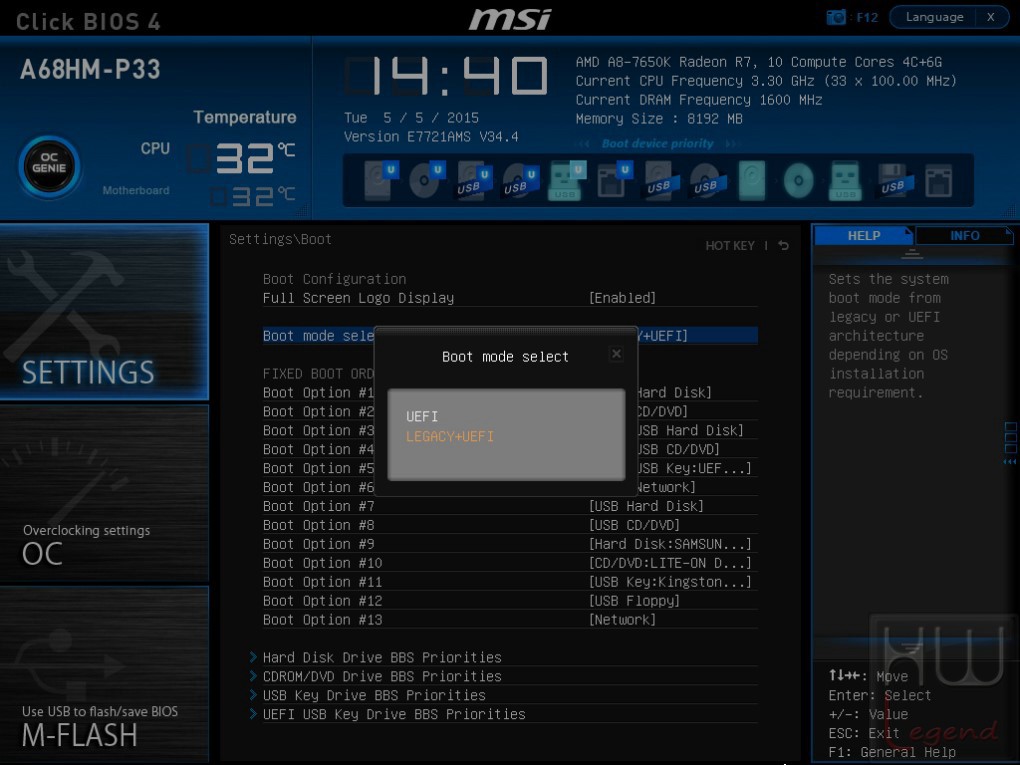Screen dimensions: 1020x765
Task: Select the Boot Option #3 row label
Action: [318, 430]
